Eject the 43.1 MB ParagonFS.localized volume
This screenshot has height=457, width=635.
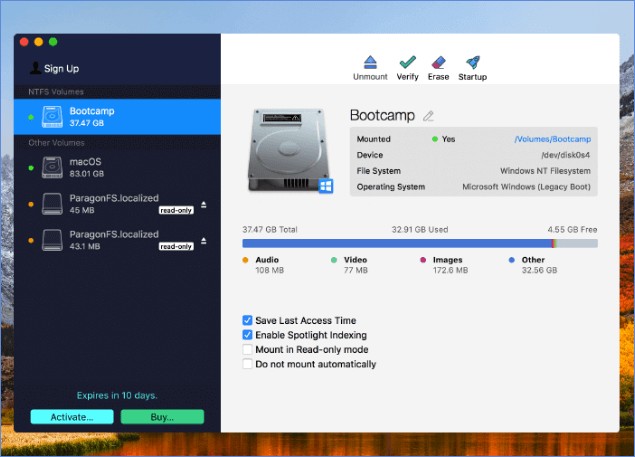tap(204, 241)
